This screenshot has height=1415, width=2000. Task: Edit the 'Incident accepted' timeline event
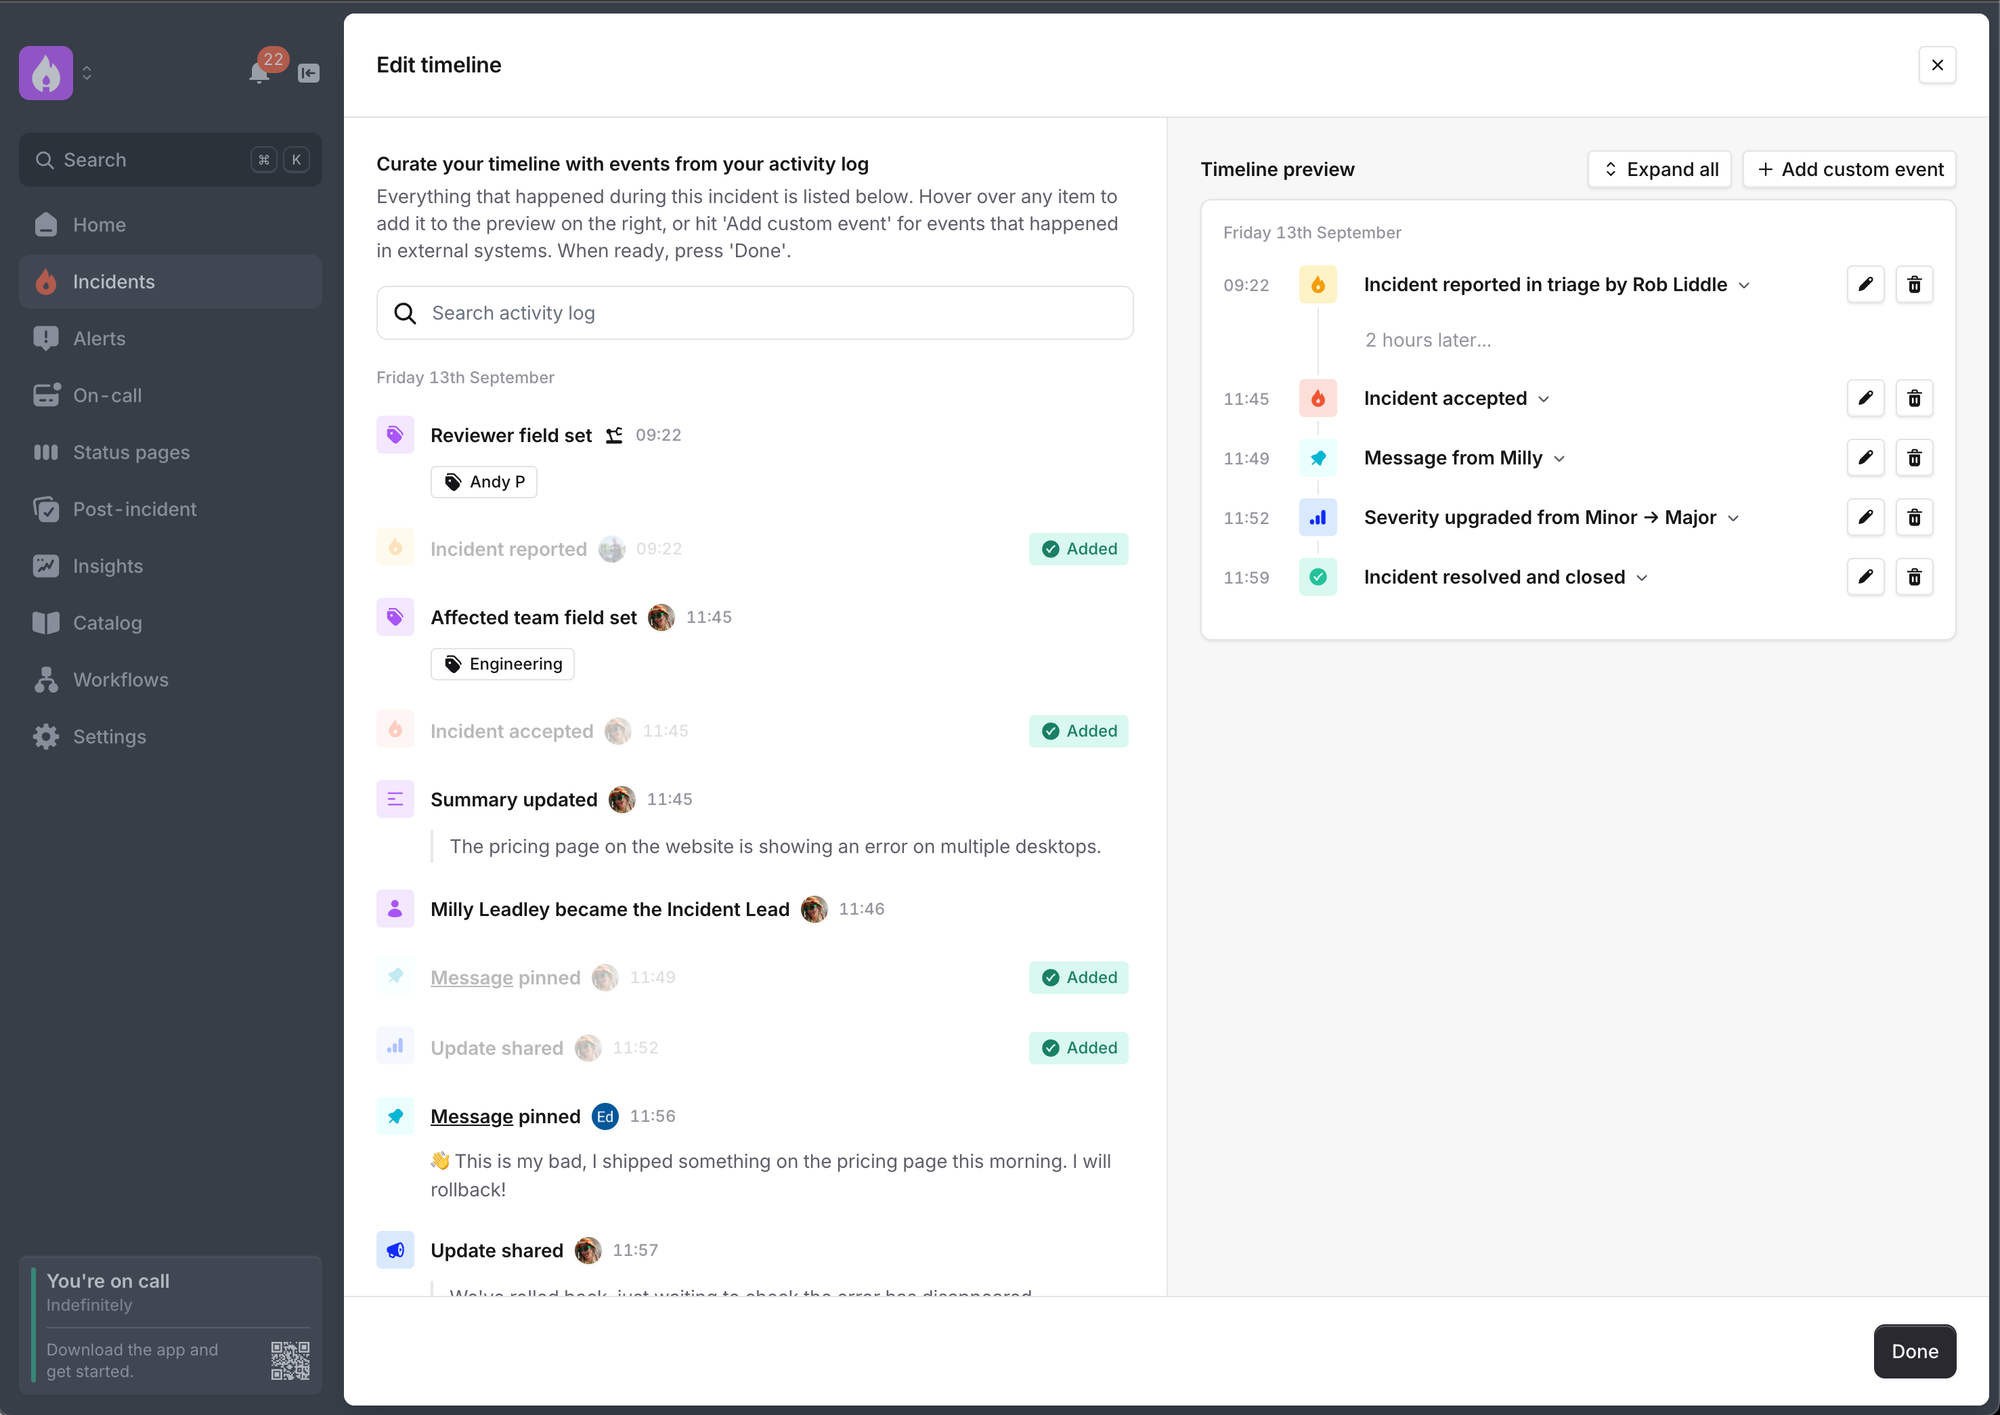(x=1865, y=398)
